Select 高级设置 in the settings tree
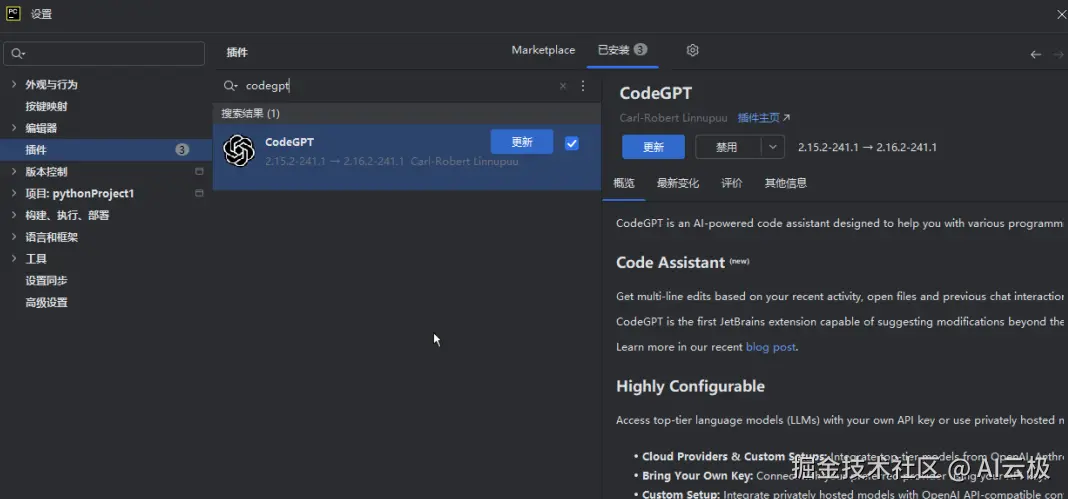The image size is (1068, 499). 46,302
